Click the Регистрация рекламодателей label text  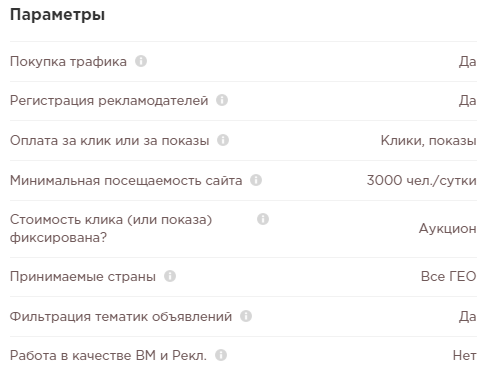click(x=109, y=101)
